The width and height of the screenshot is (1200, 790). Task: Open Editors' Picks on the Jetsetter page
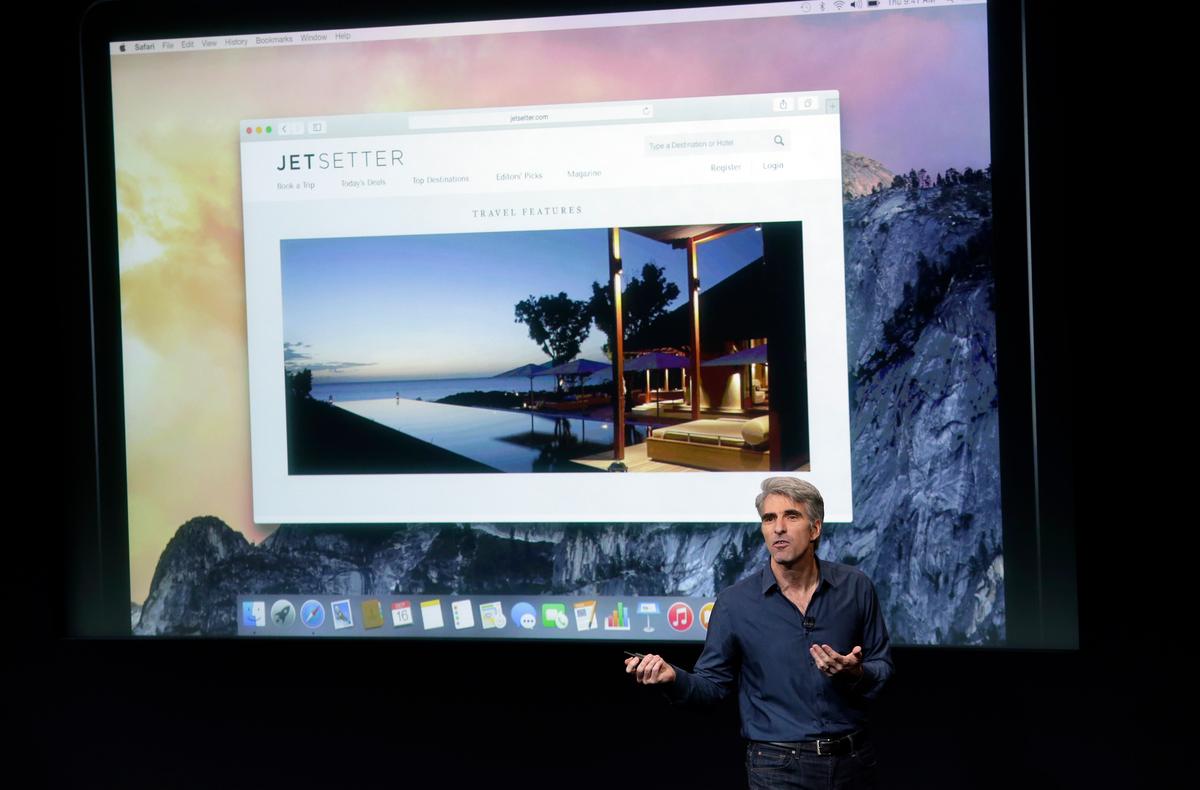coord(519,175)
